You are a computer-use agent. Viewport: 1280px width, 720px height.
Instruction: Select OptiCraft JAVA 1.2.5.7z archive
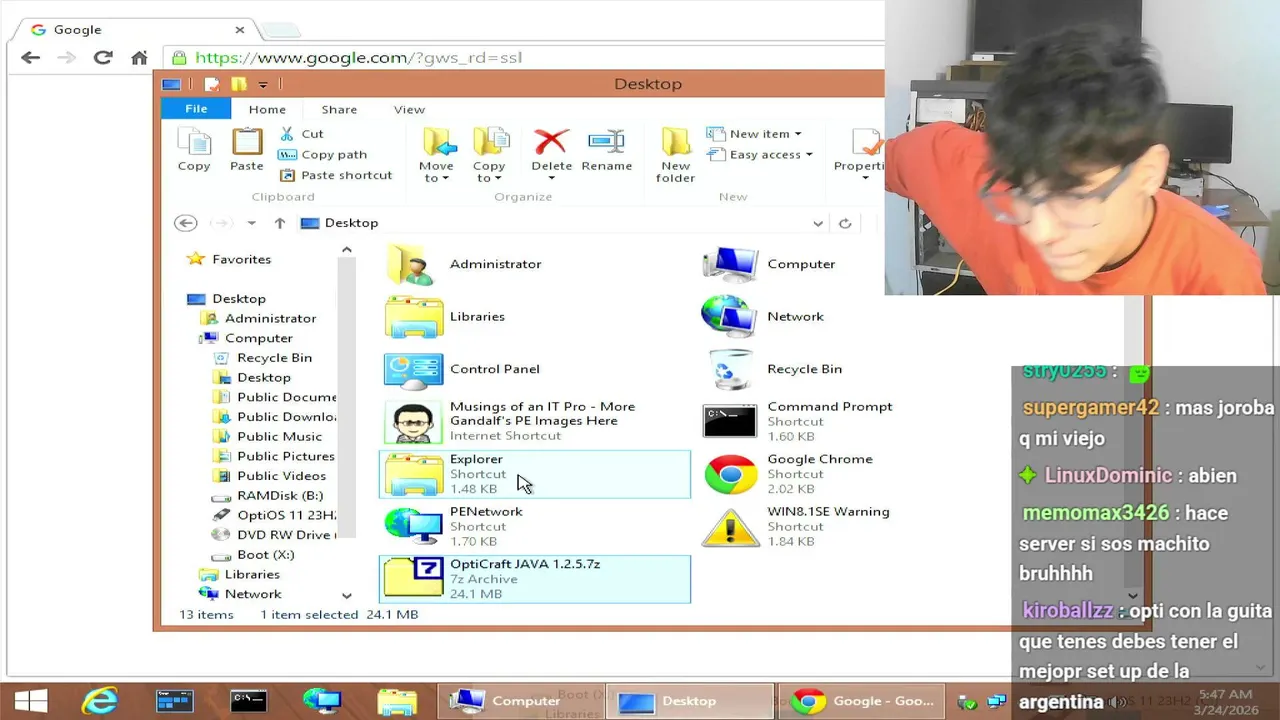click(x=534, y=579)
